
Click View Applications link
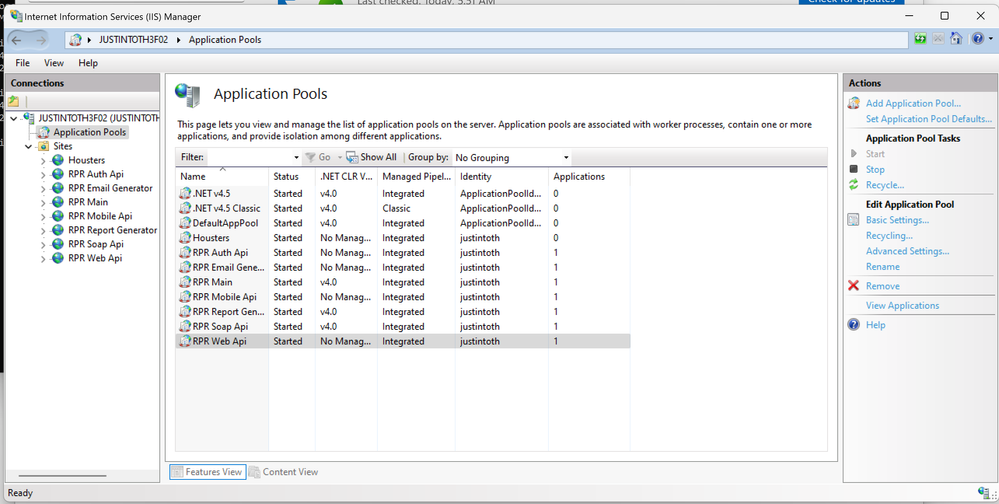point(902,305)
